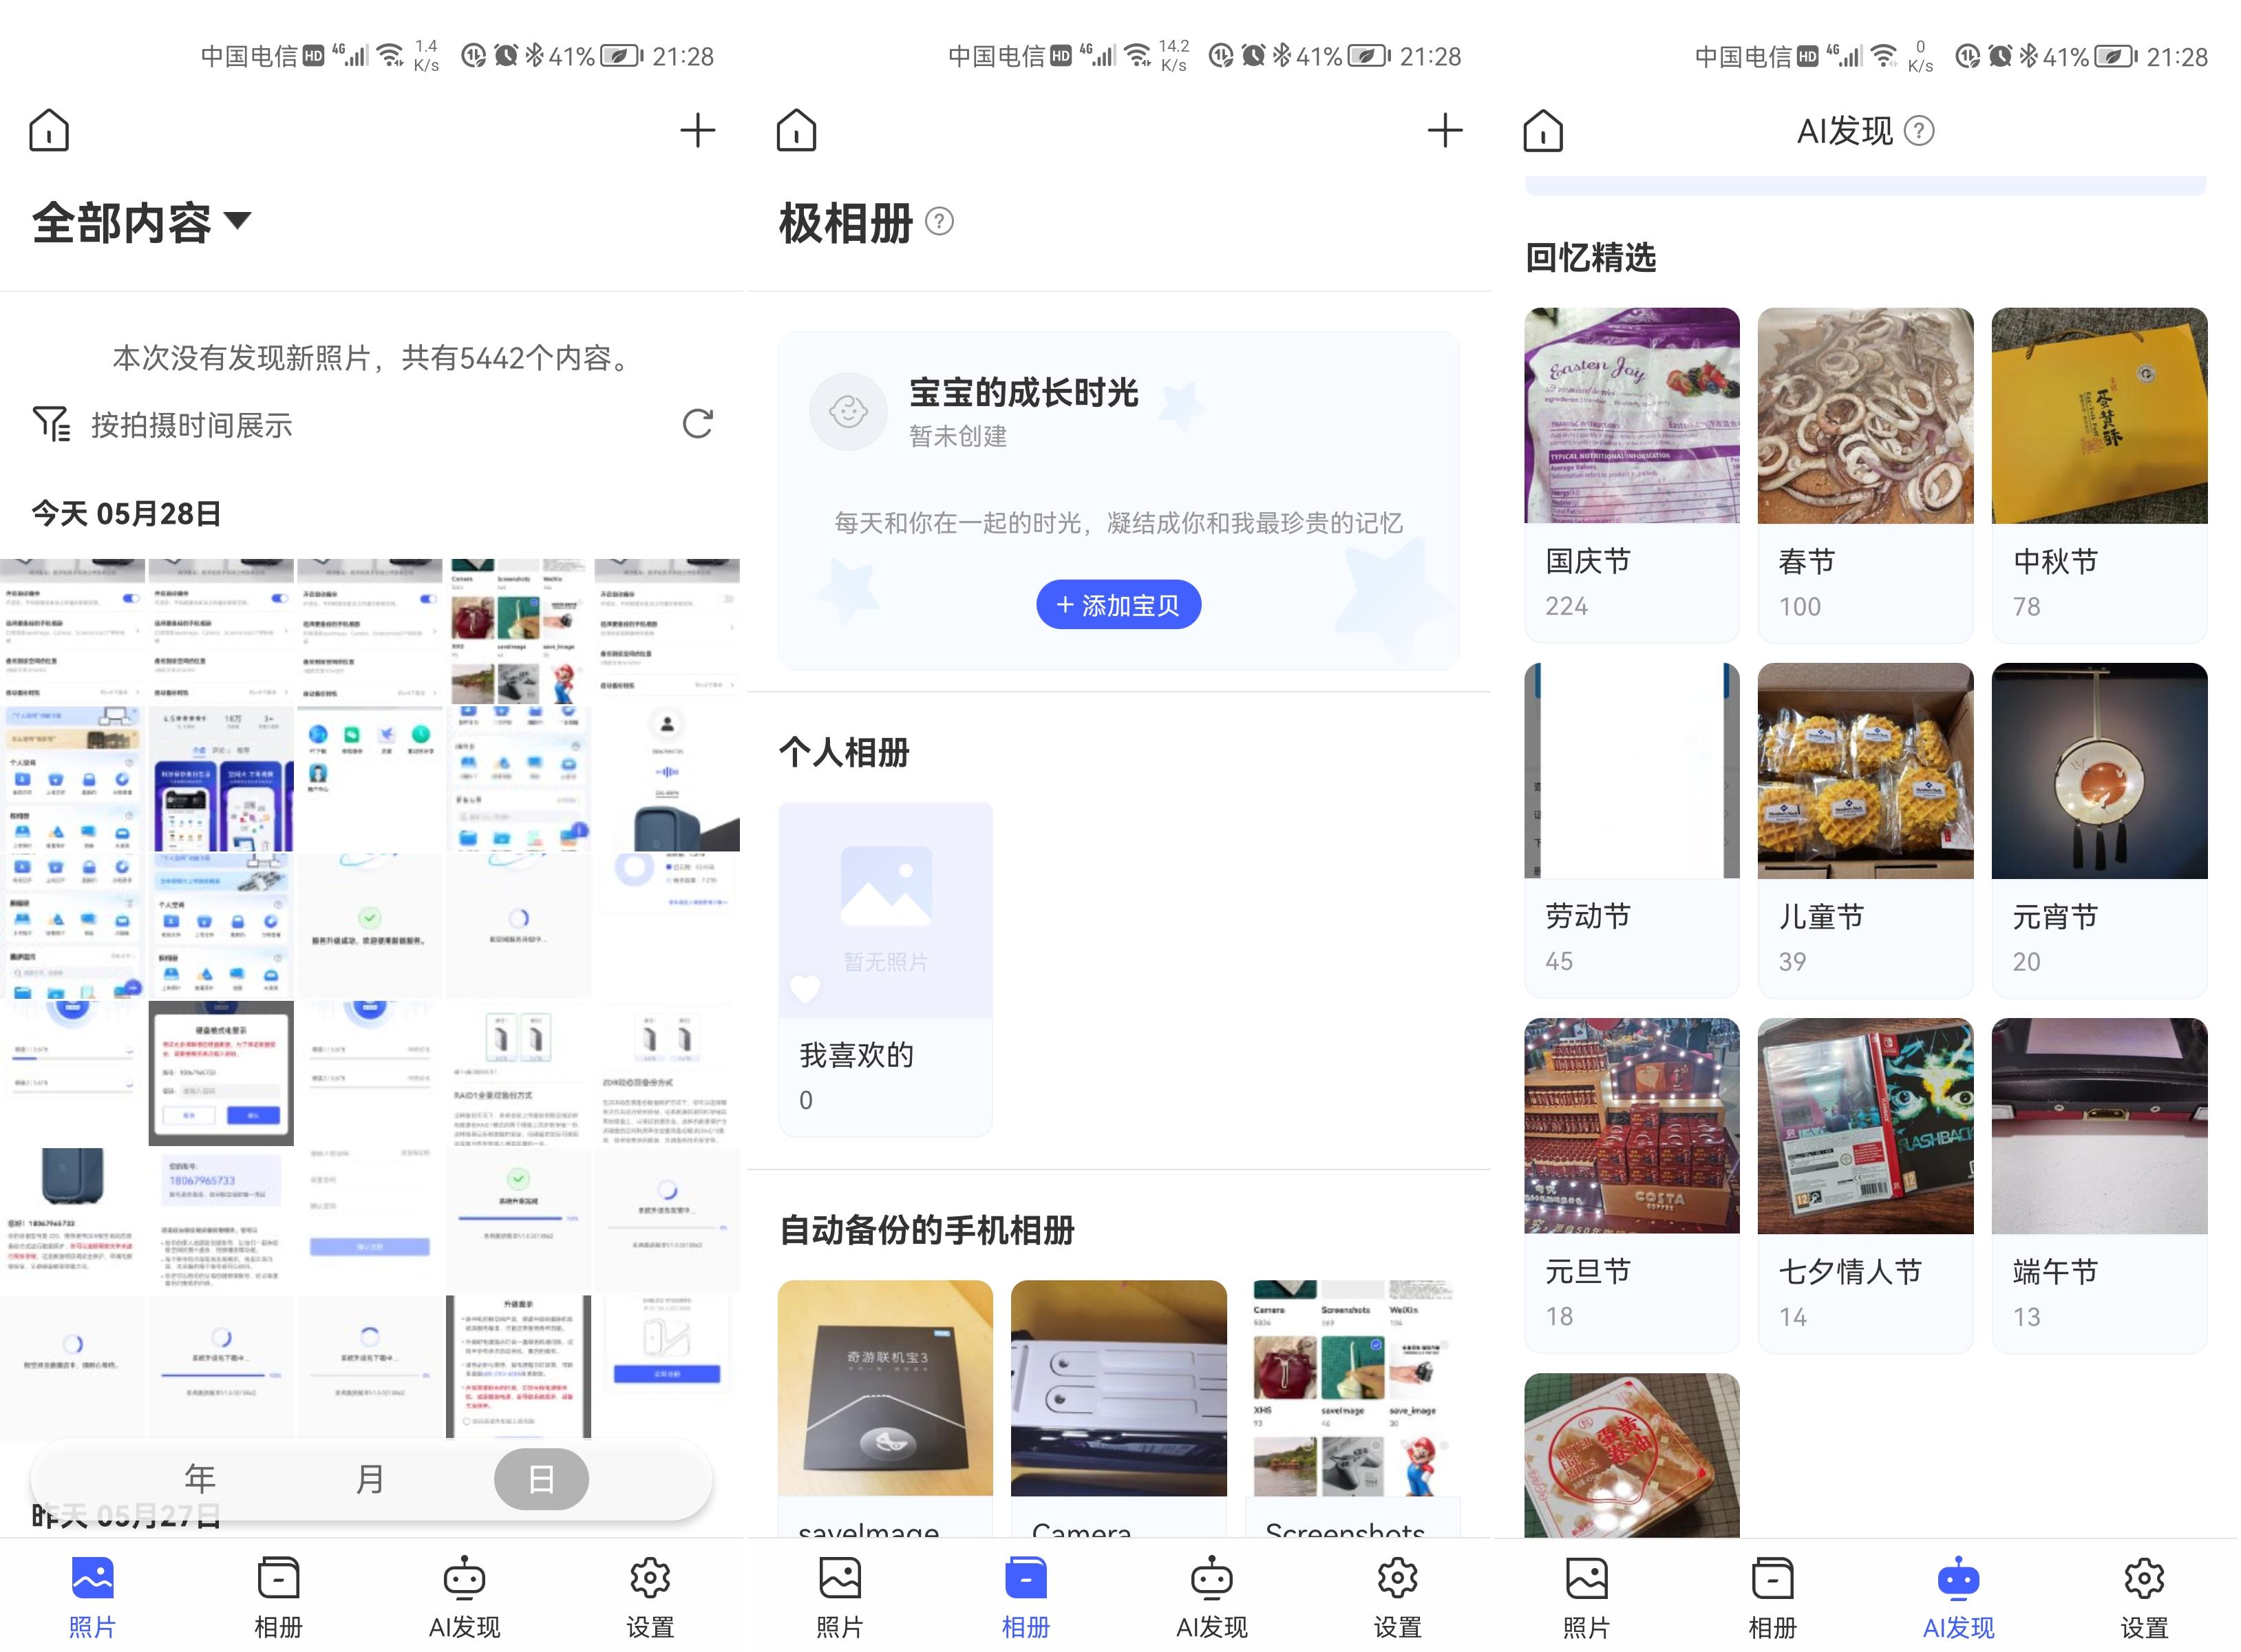Tap the home icon on the 极相册 screen
Screen dimensions: 2241x1652
point(795,130)
